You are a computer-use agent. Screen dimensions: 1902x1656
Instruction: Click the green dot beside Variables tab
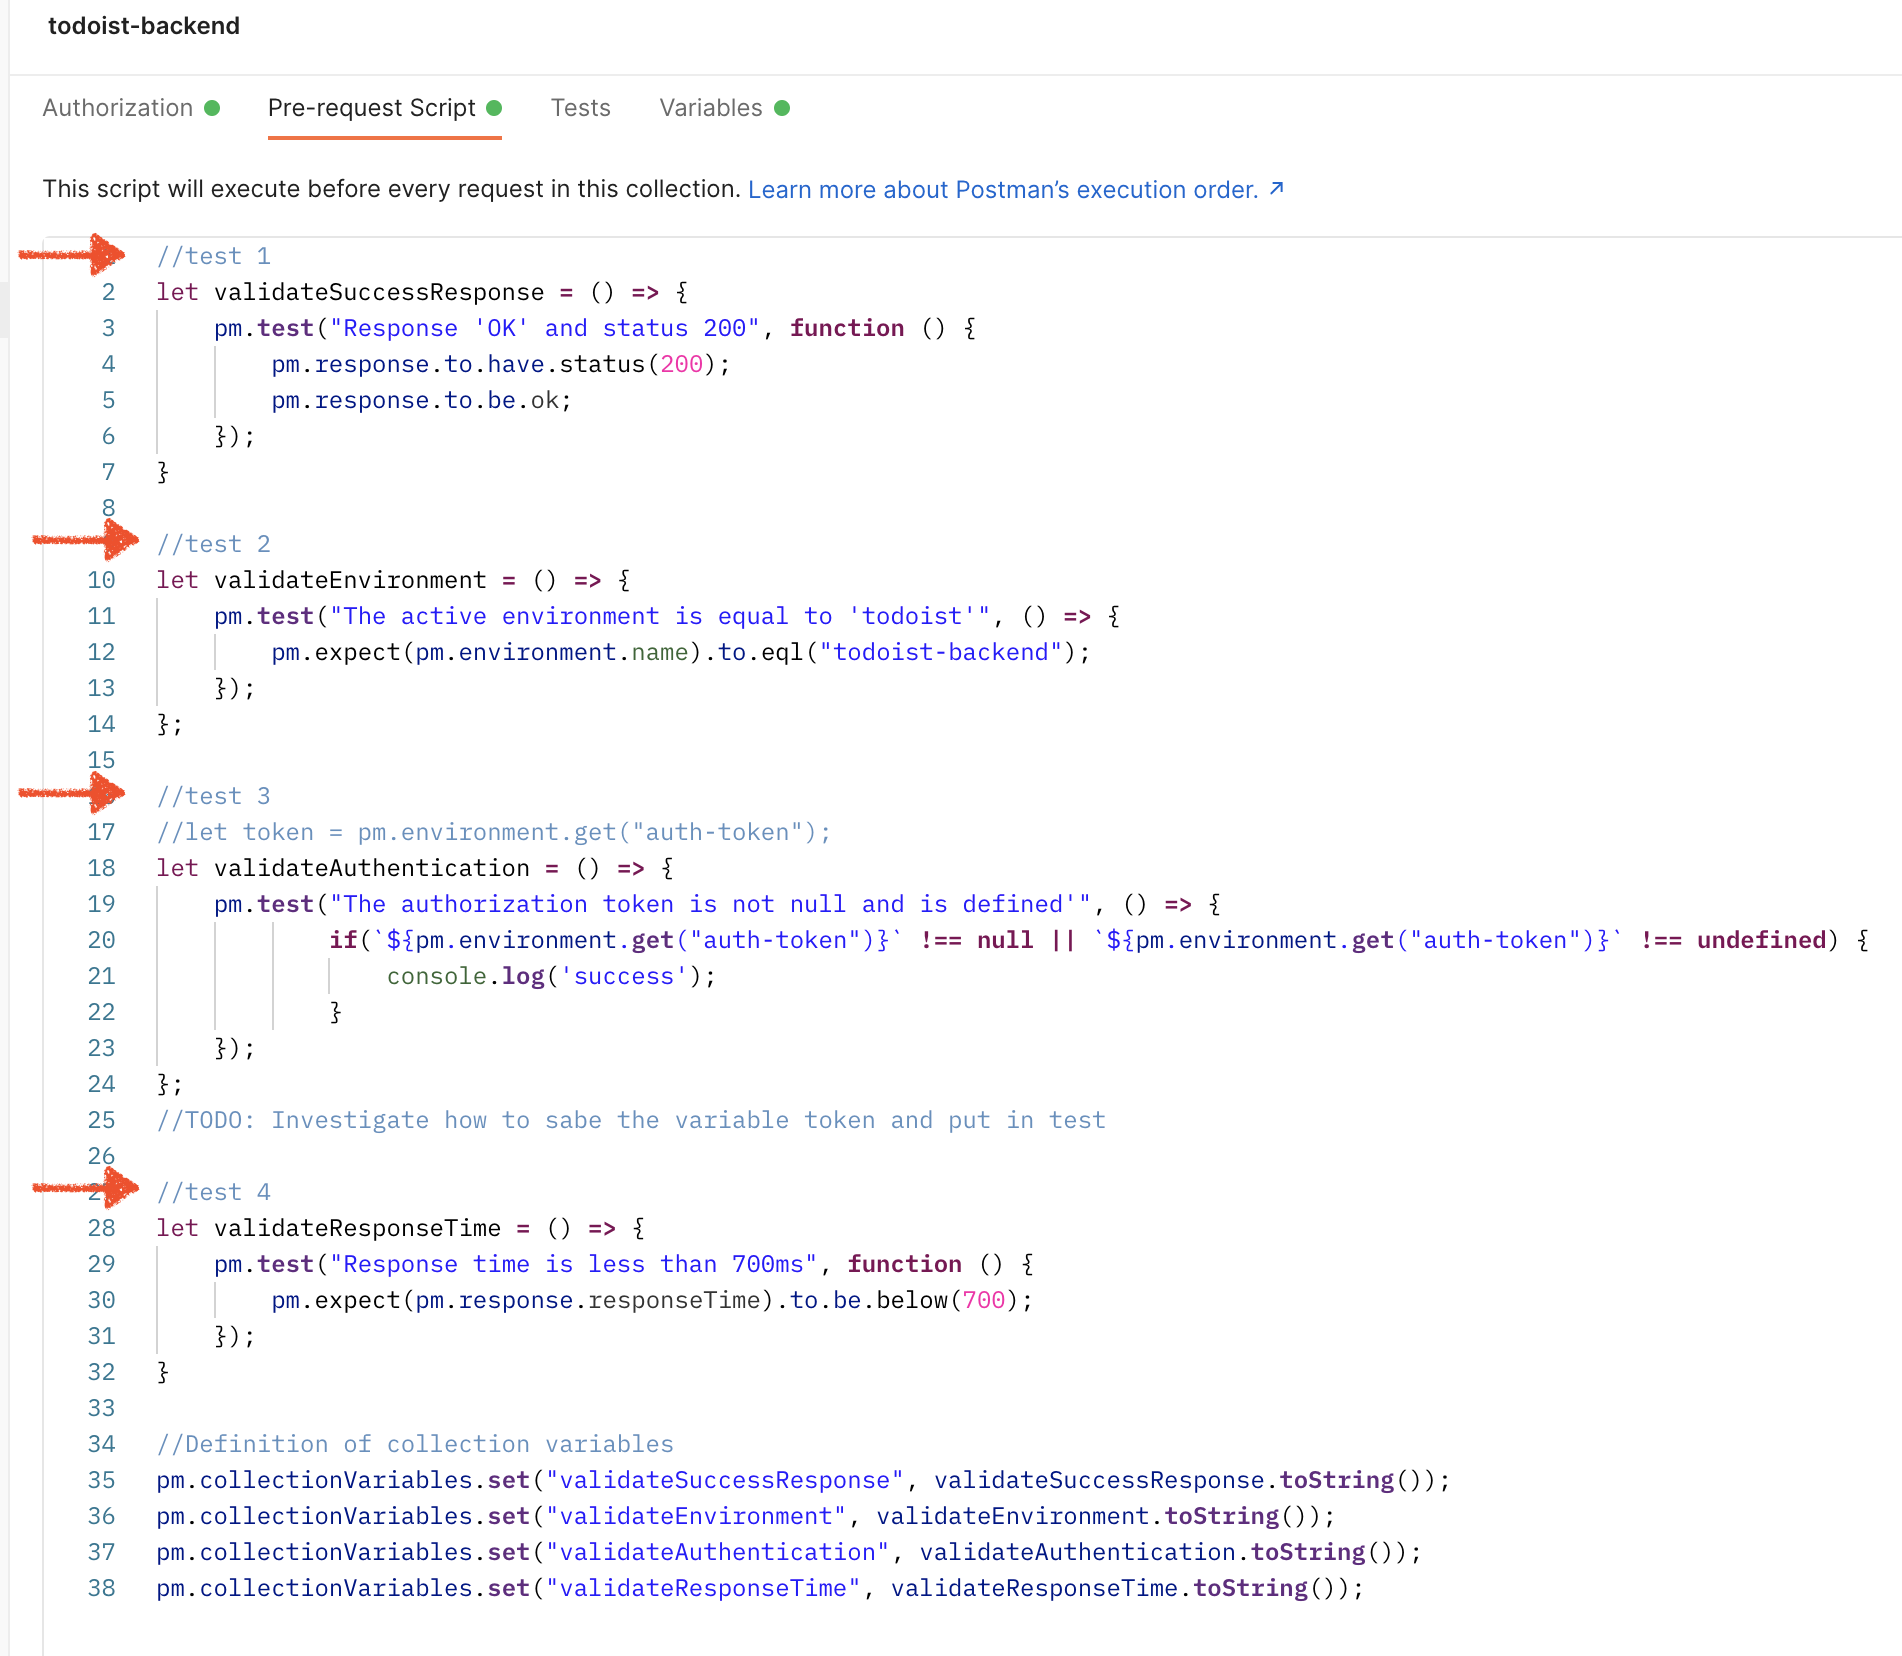[x=783, y=108]
